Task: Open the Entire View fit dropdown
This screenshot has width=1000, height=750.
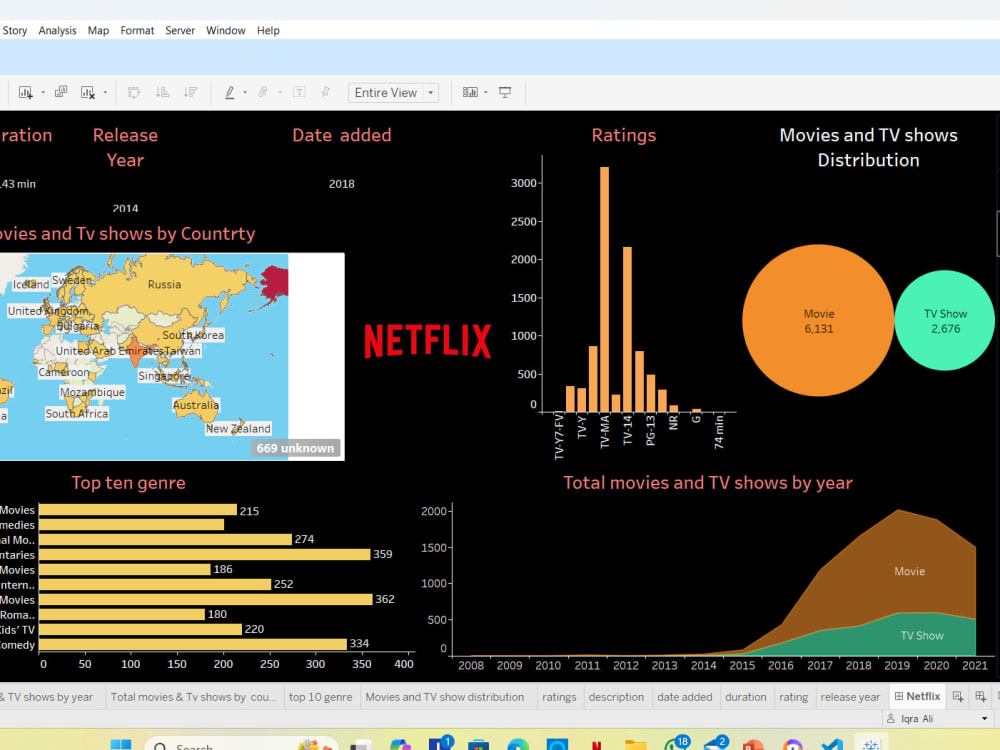Action: [431, 92]
